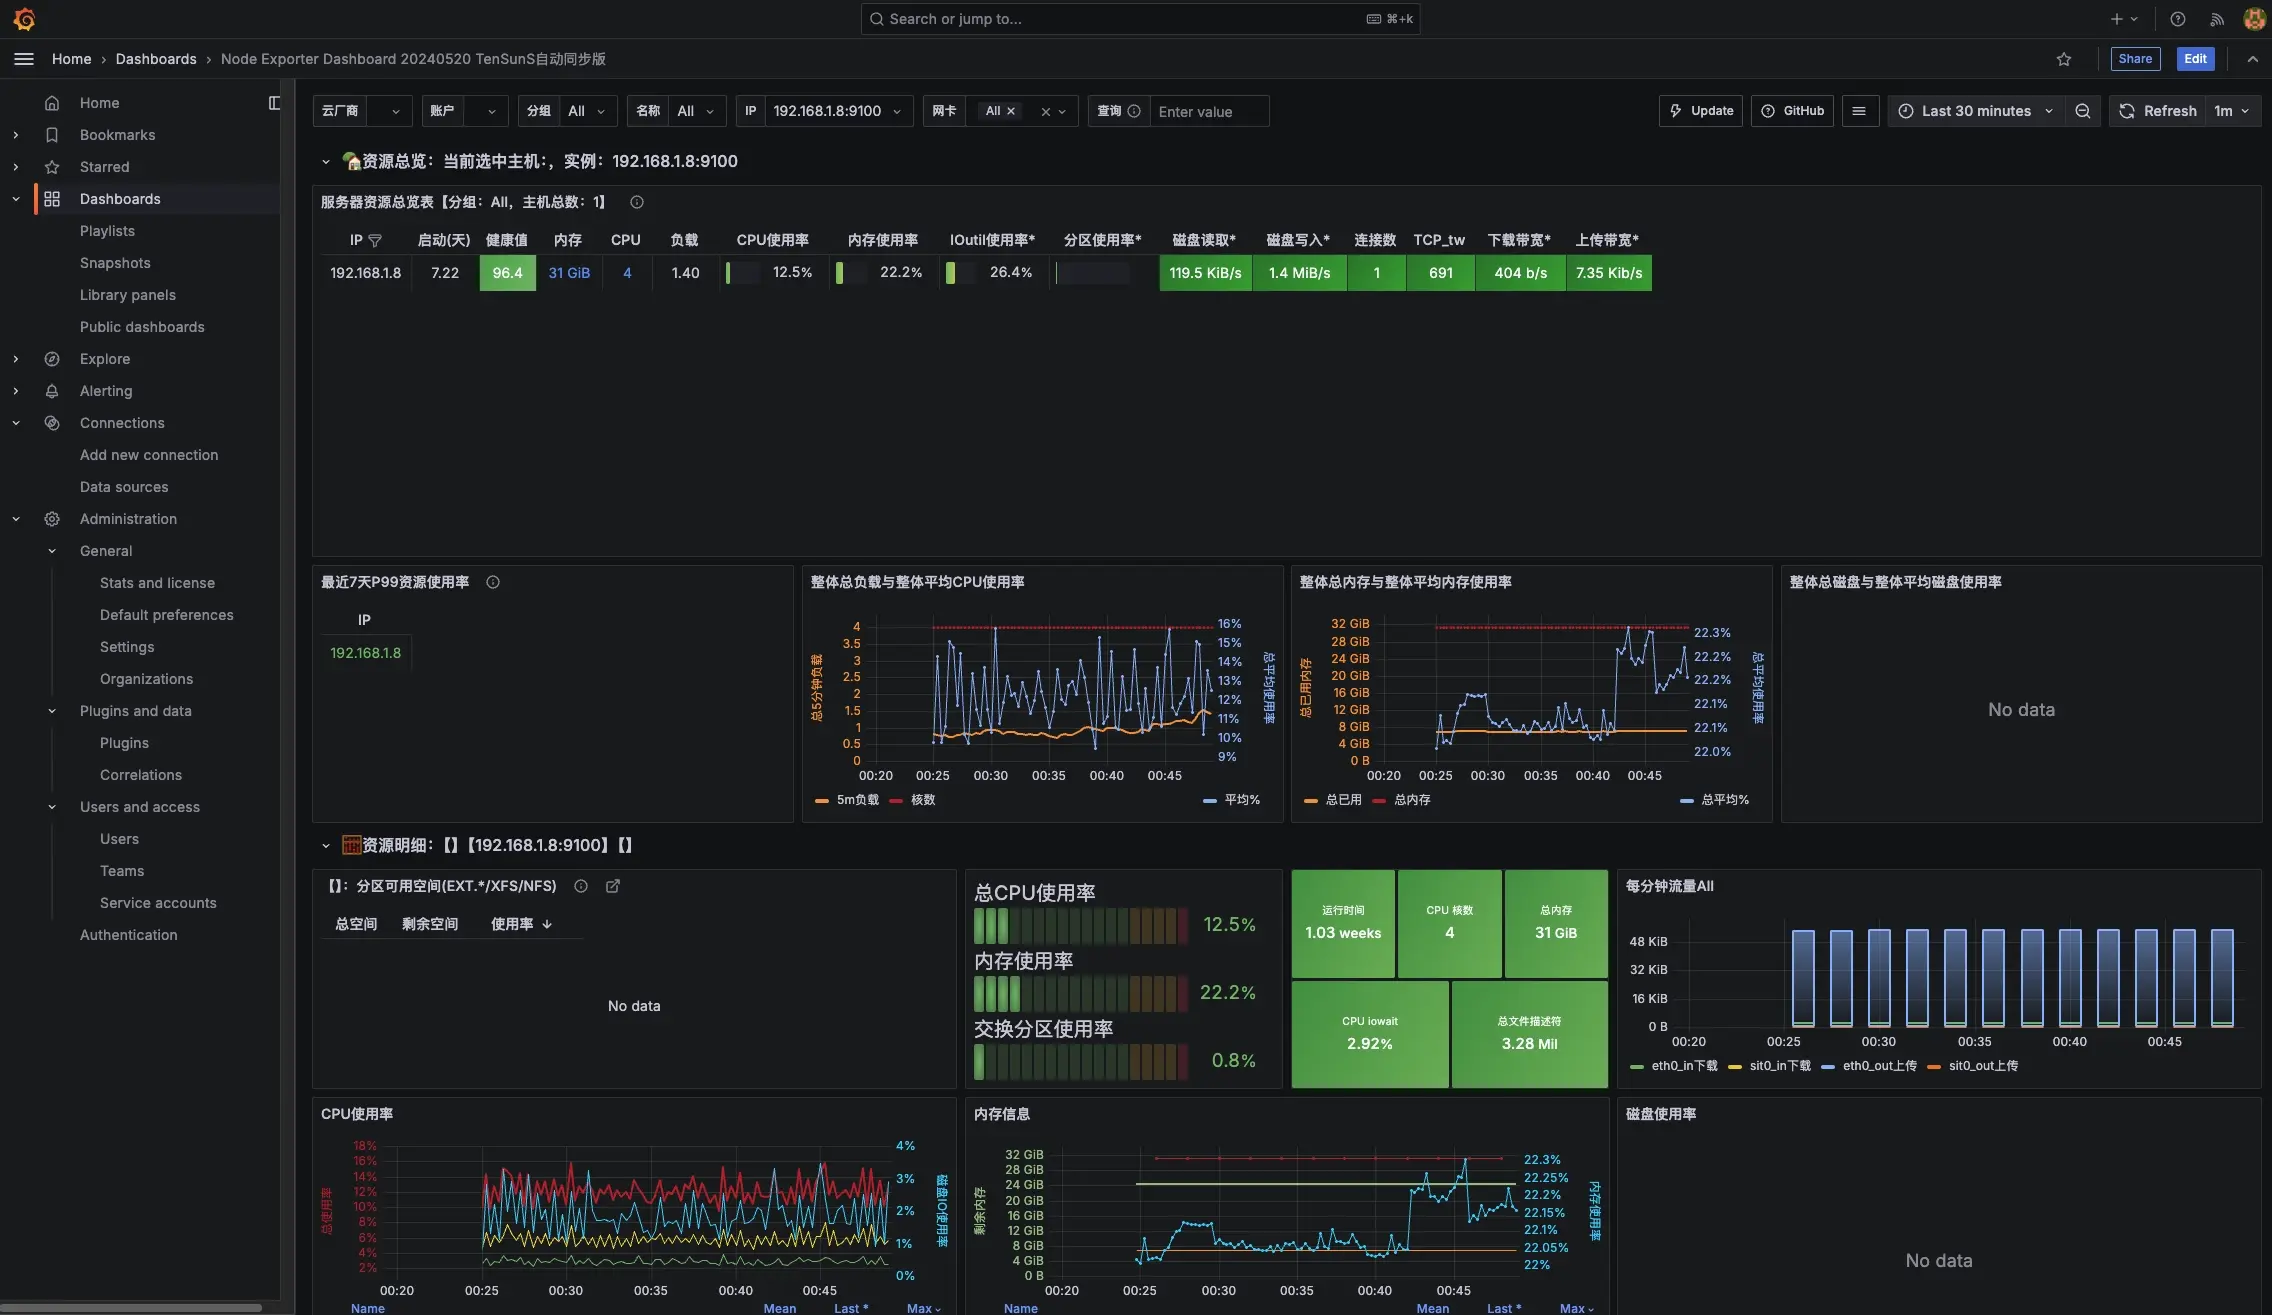Toggle 5m负载 series in legend
Image resolution: width=2272 pixels, height=1315 pixels.
click(857, 800)
